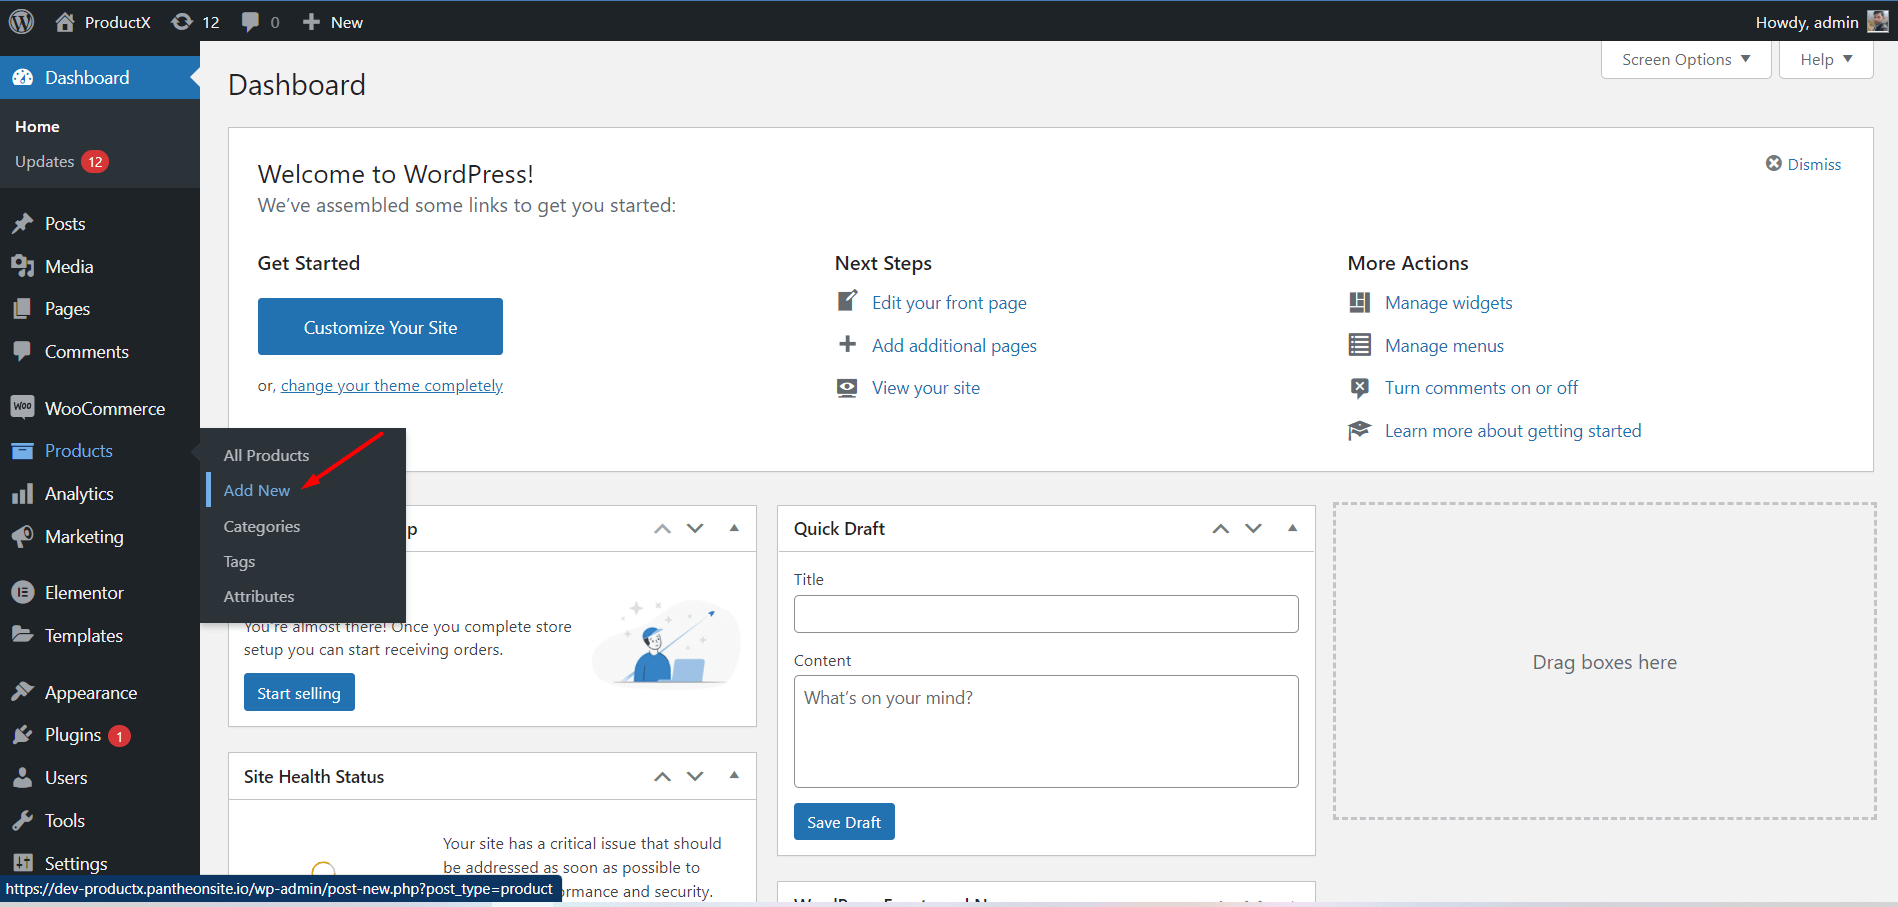The width and height of the screenshot is (1898, 907).
Task: Click the Settings icon in sidebar
Action: click(x=22, y=863)
